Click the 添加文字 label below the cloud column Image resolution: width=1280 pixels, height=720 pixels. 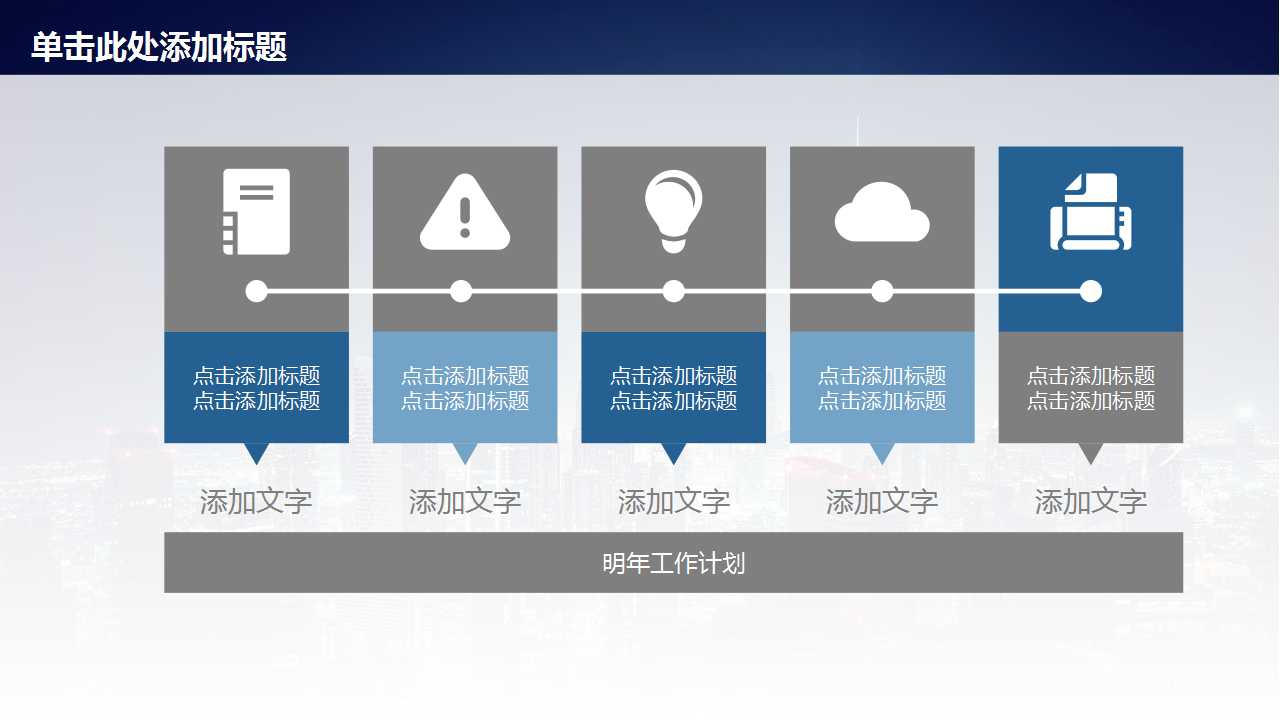[882, 502]
